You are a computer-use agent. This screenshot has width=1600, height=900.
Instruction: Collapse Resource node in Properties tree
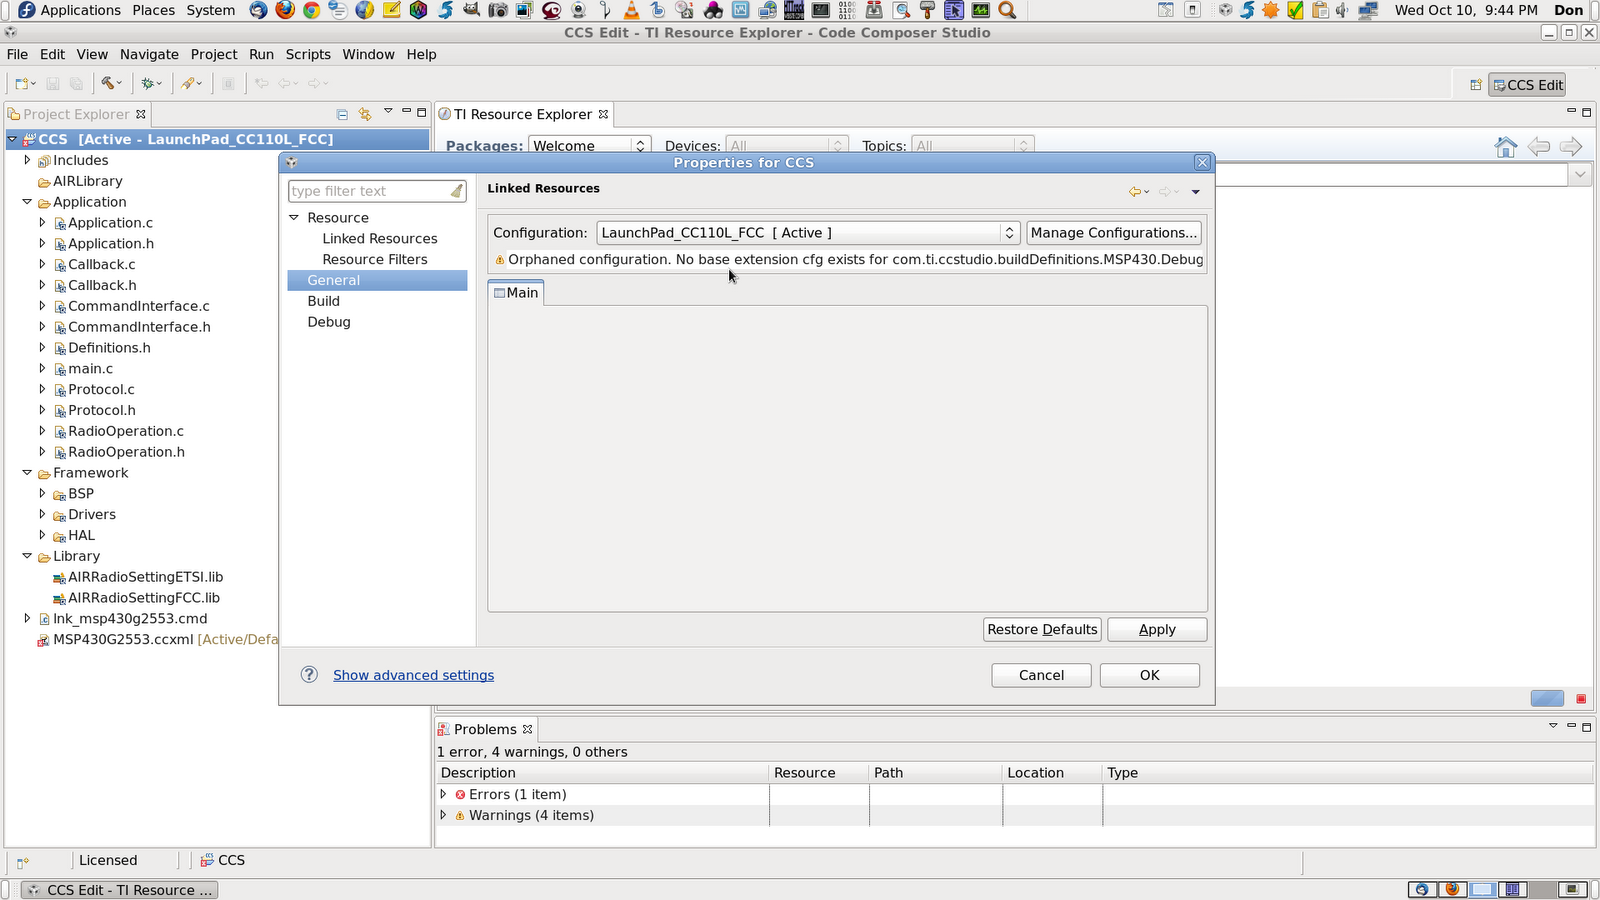click(294, 218)
